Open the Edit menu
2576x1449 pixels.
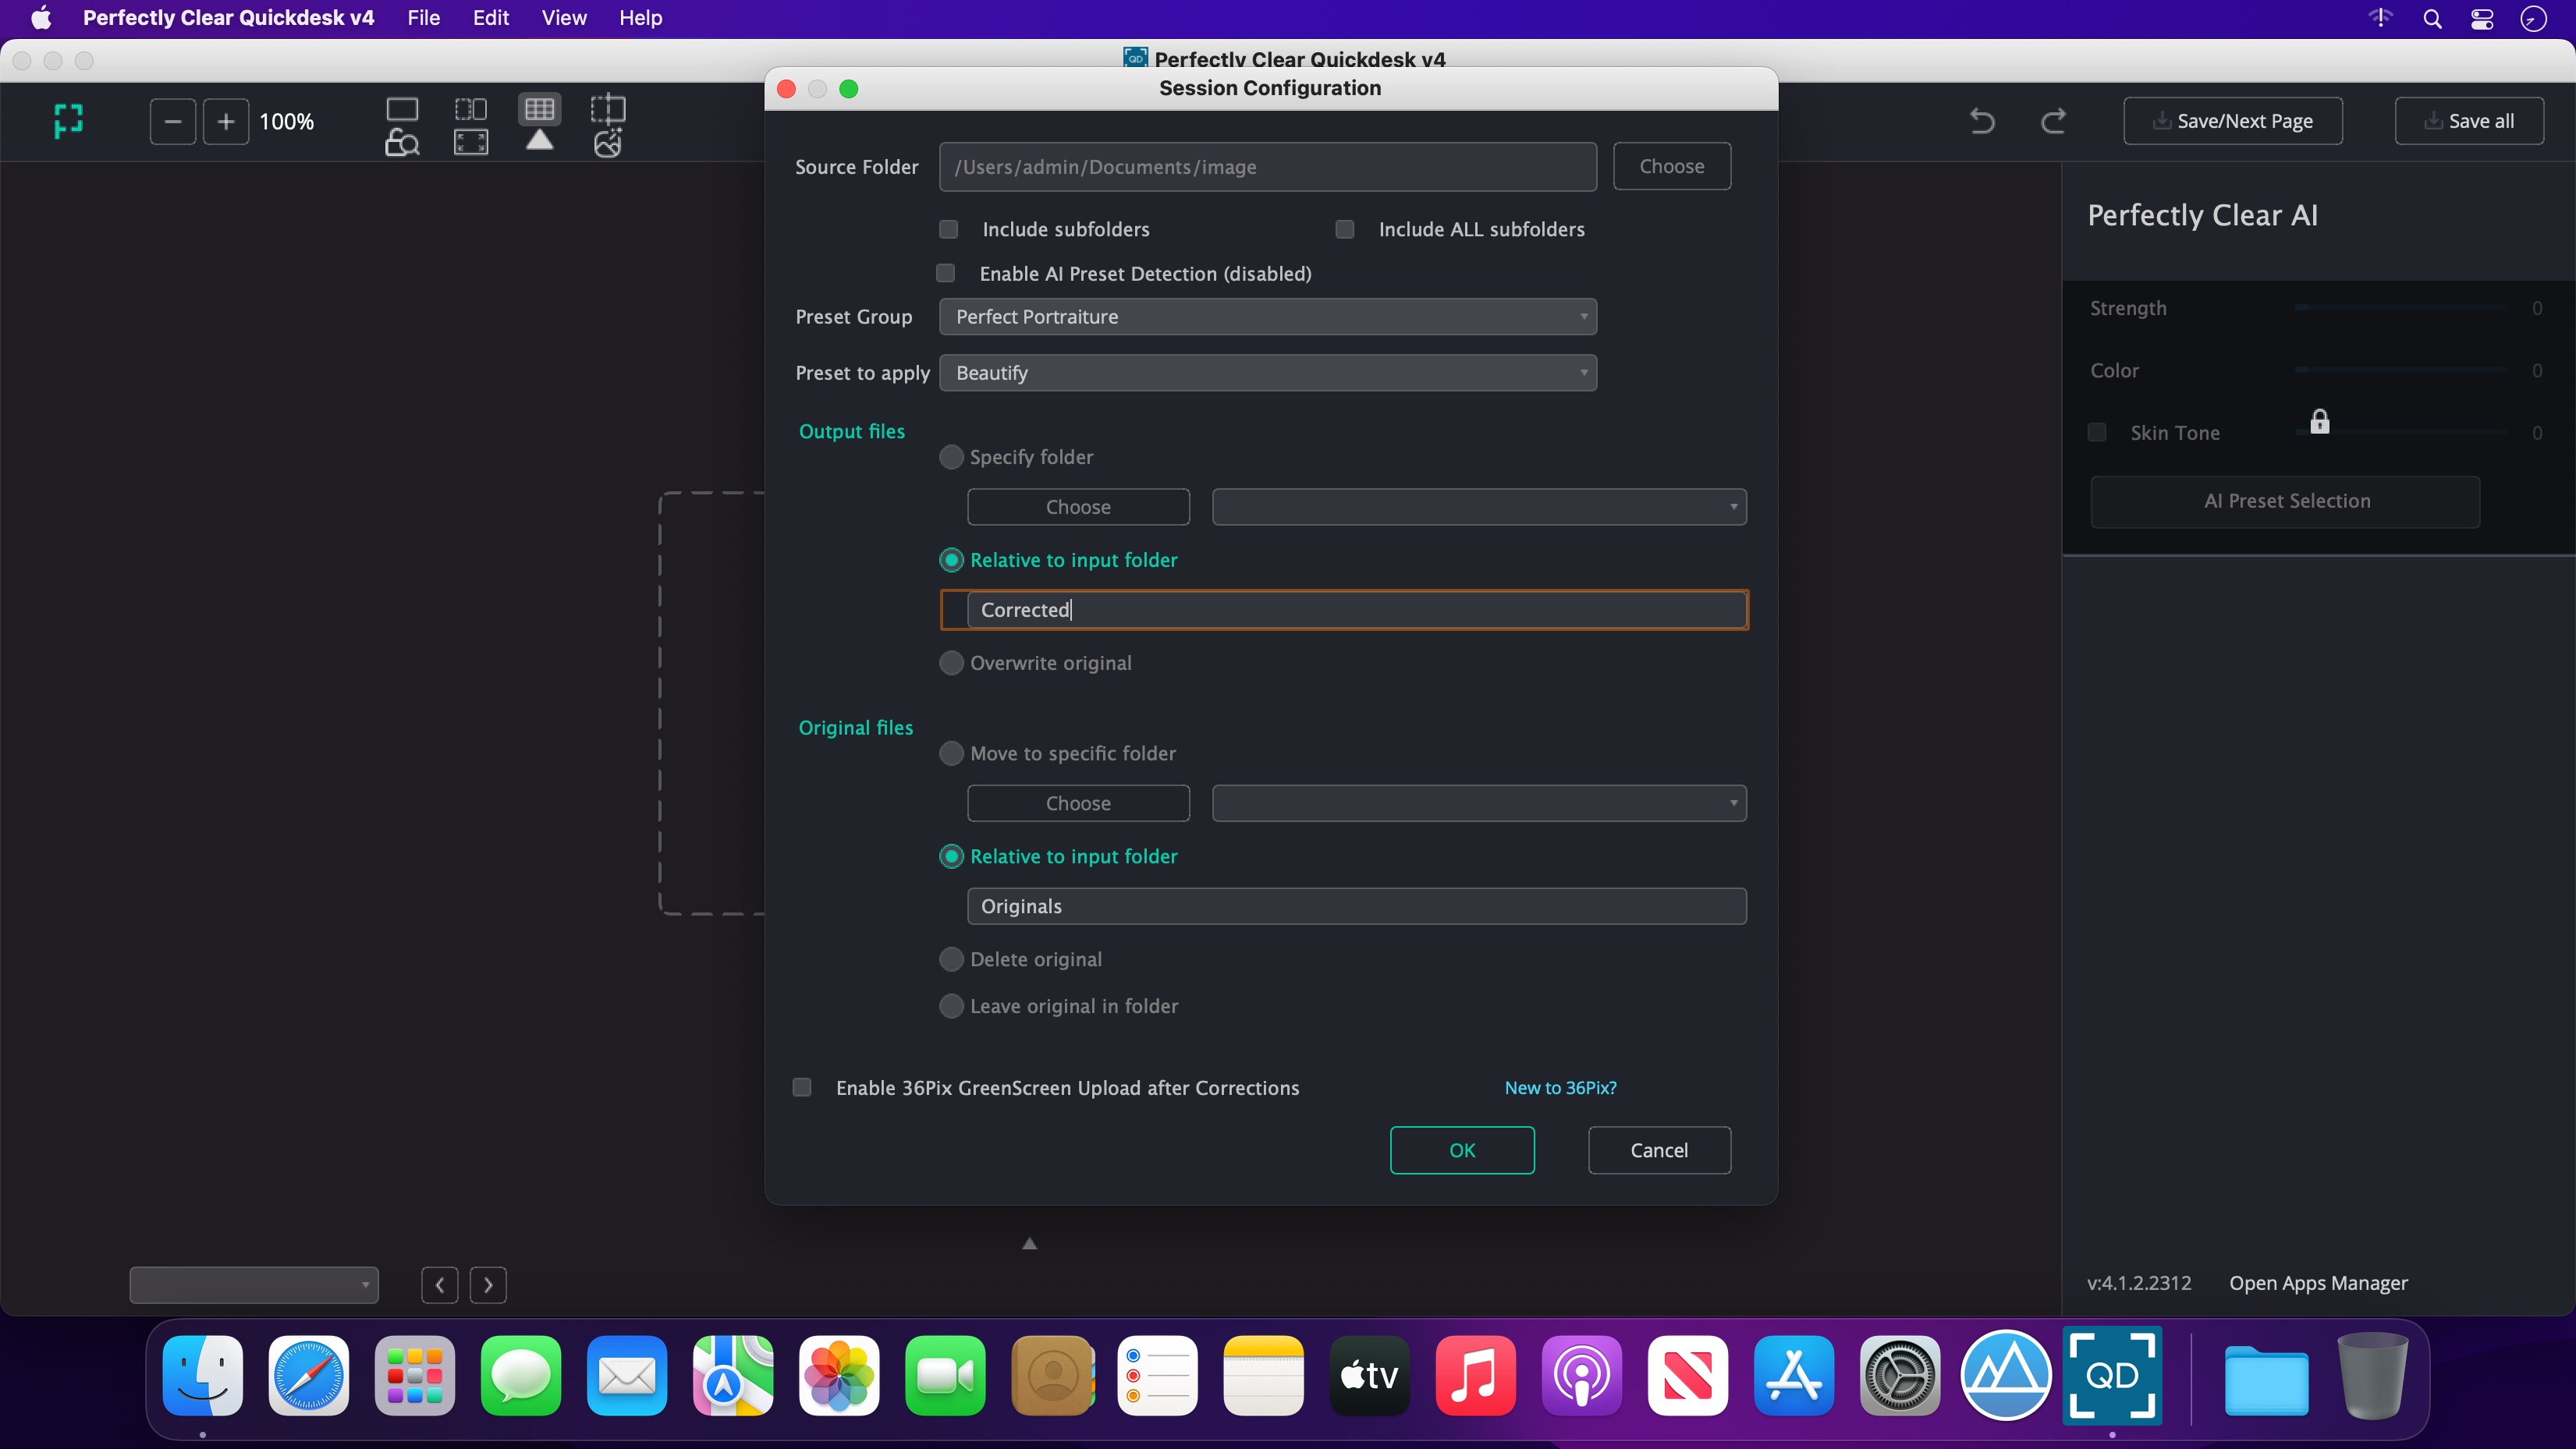[x=491, y=19]
